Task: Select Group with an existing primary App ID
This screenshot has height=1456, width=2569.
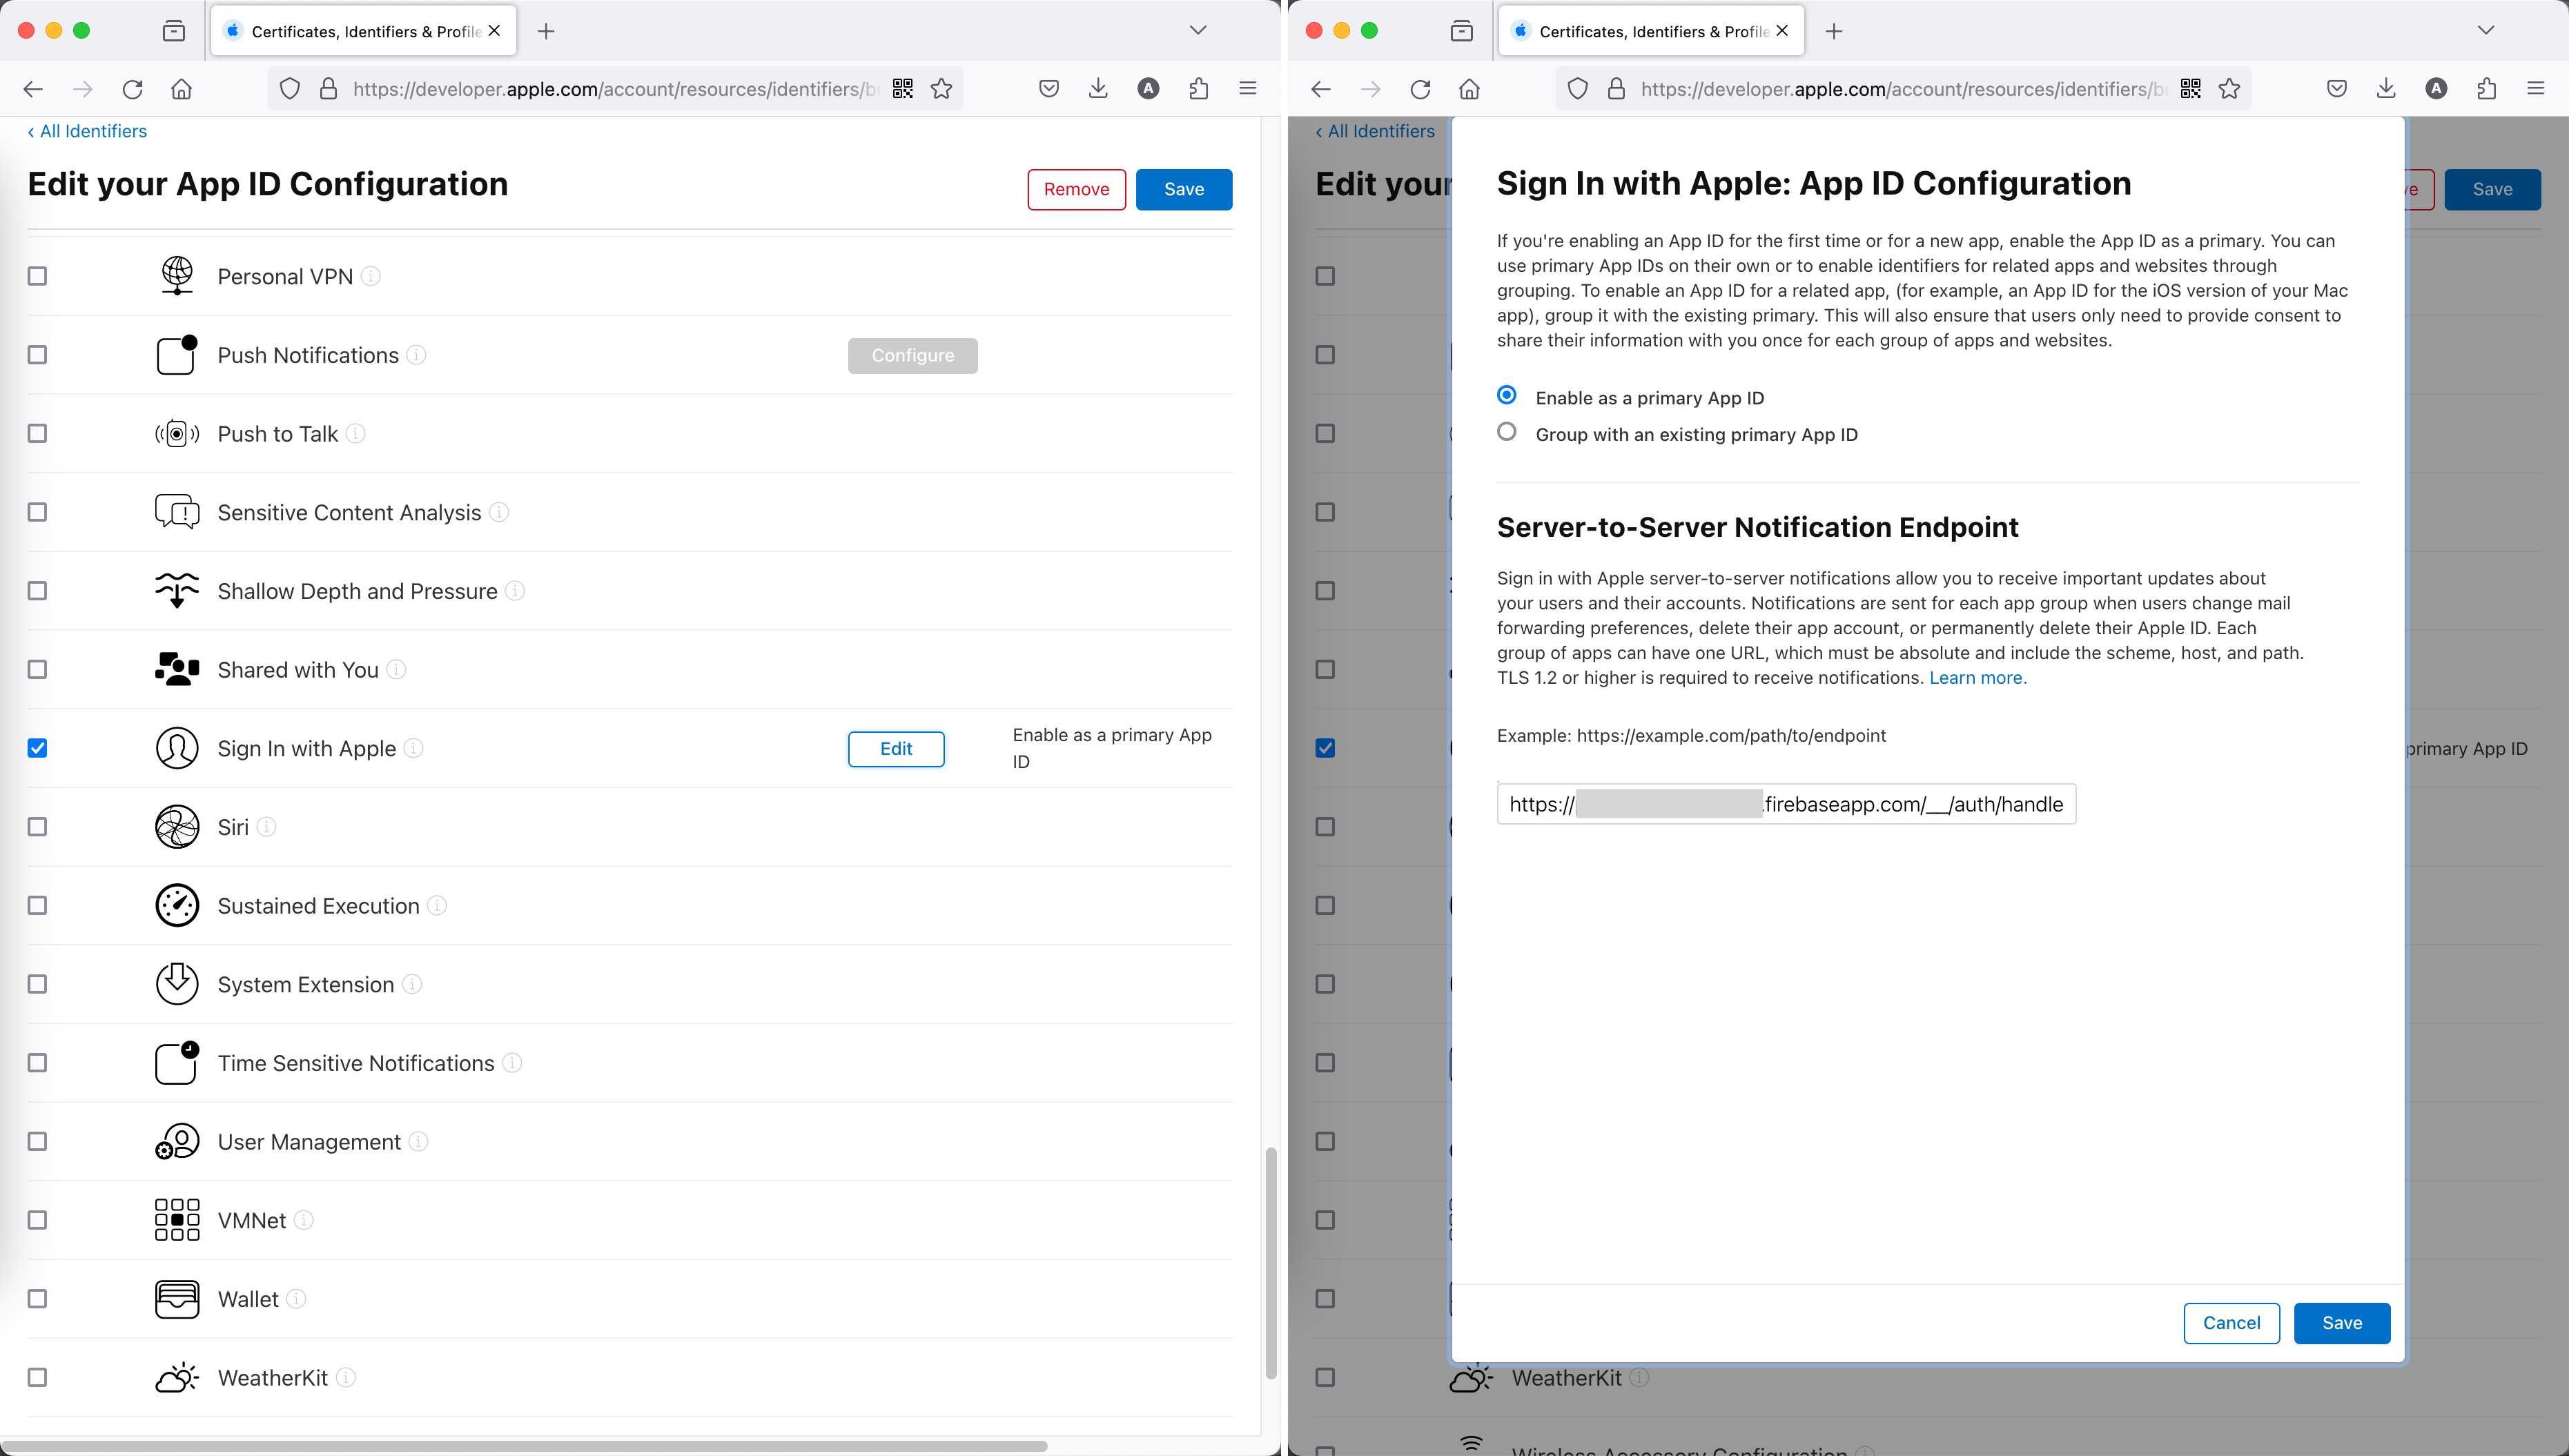Action: click(1507, 432)
